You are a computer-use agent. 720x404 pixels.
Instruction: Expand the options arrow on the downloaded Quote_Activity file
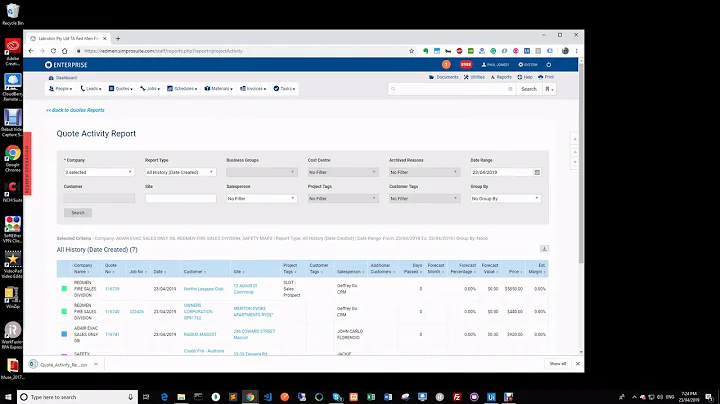pos(96,364)
